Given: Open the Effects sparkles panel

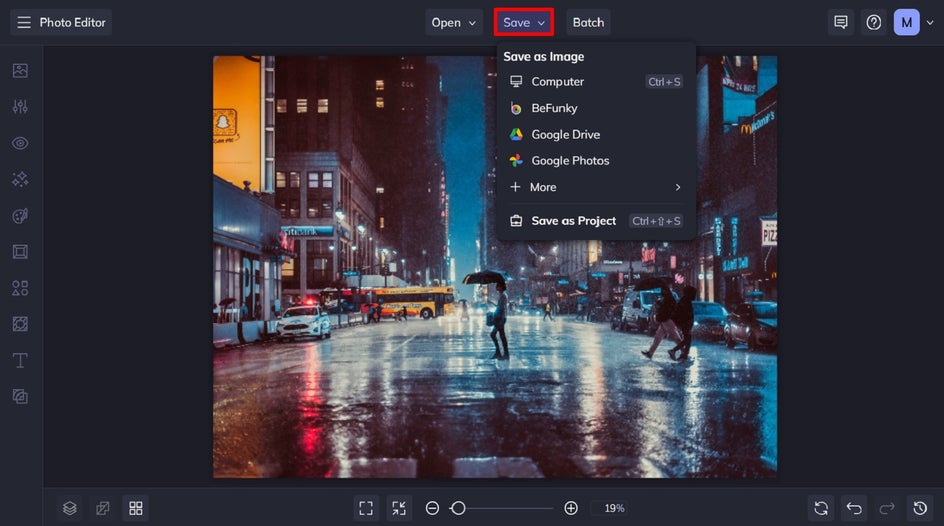Looking at the screenshot, I should coord(20,179).
